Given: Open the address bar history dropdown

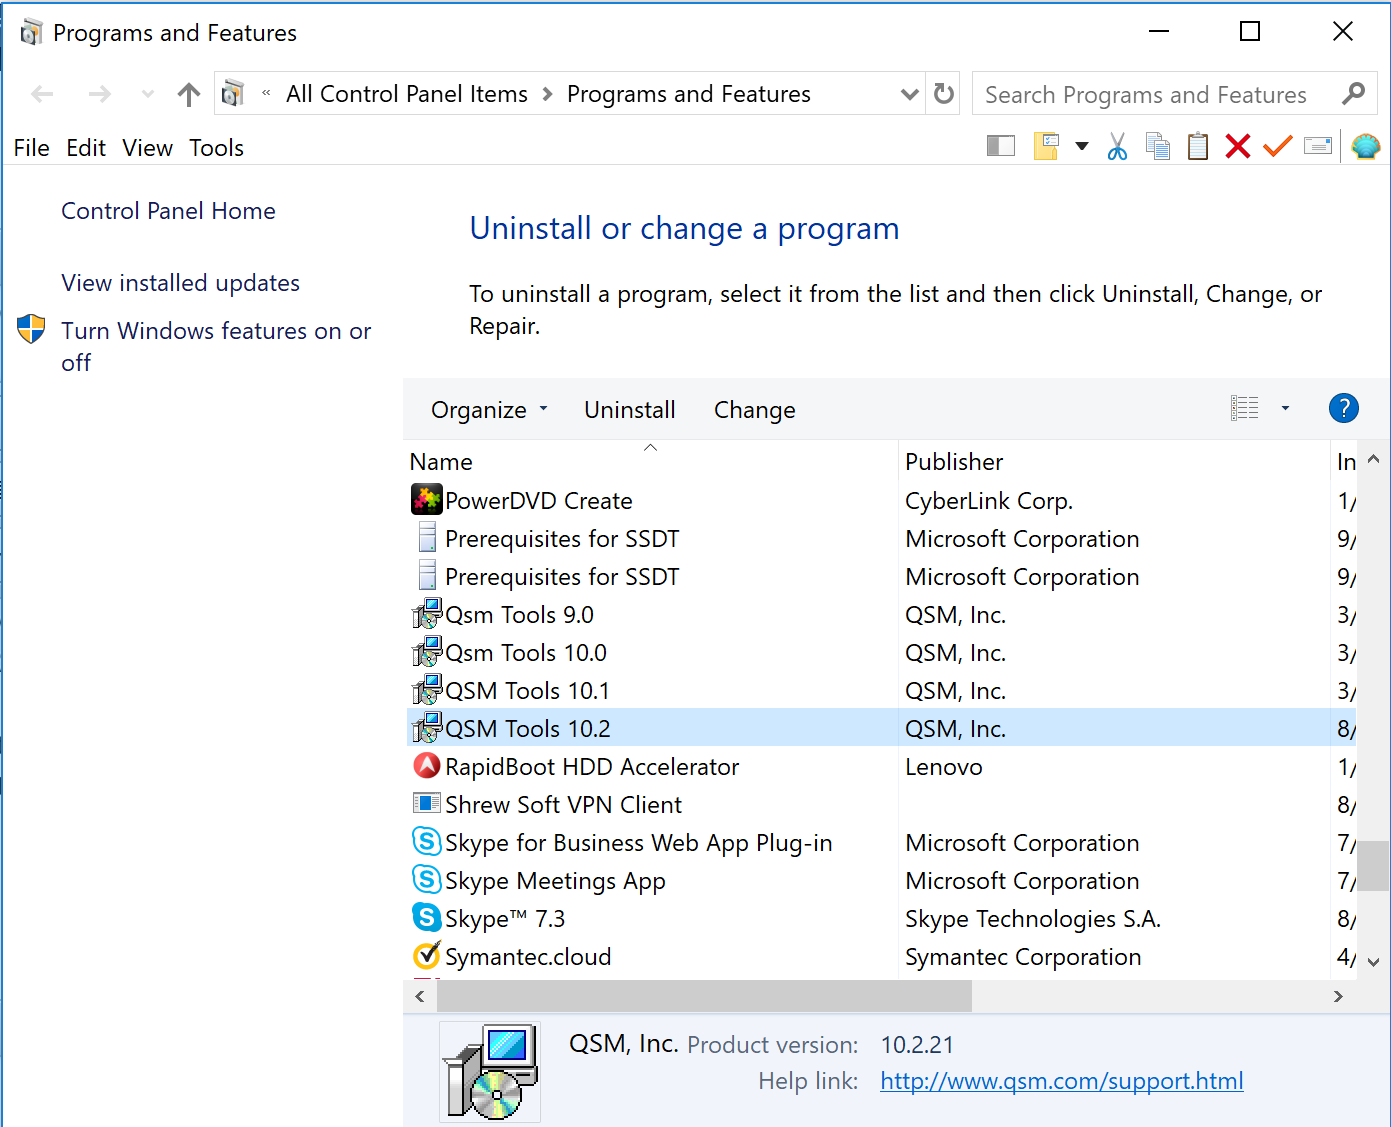Looking at the screenshot, I should 909,94.
